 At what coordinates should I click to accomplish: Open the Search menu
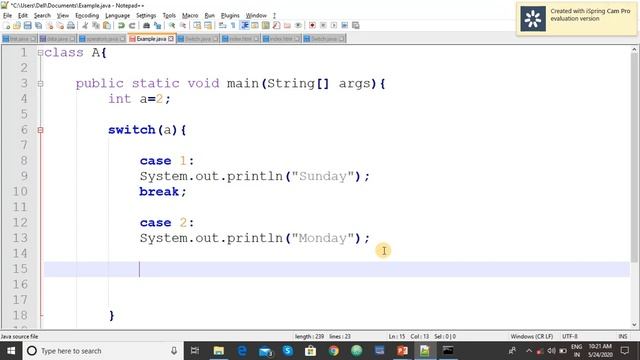pyautogui.click(x=42, y=16)
